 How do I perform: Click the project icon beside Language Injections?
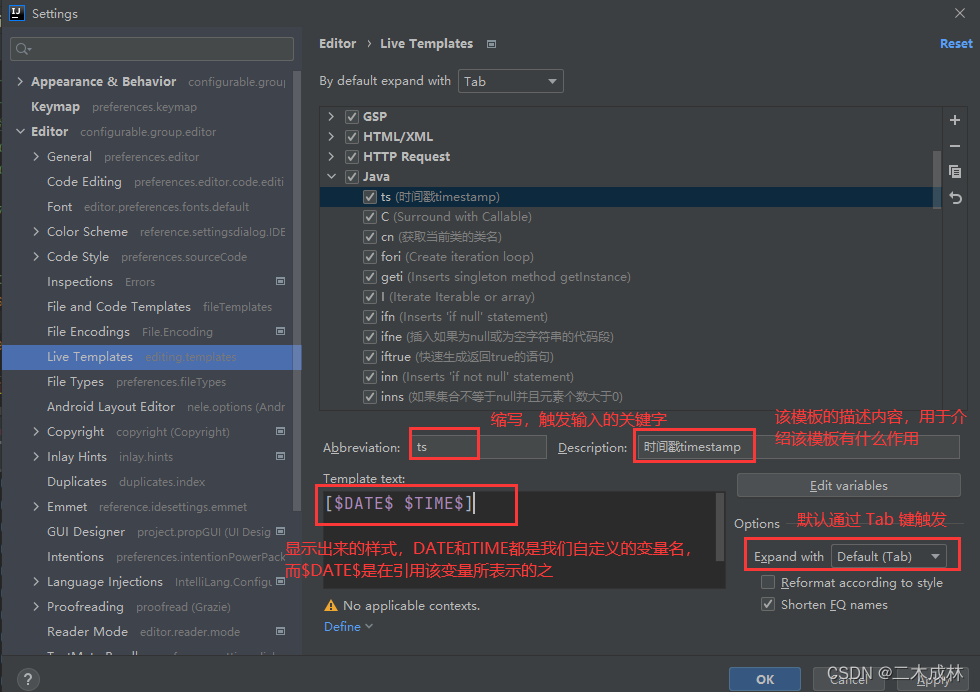[281, 581]
